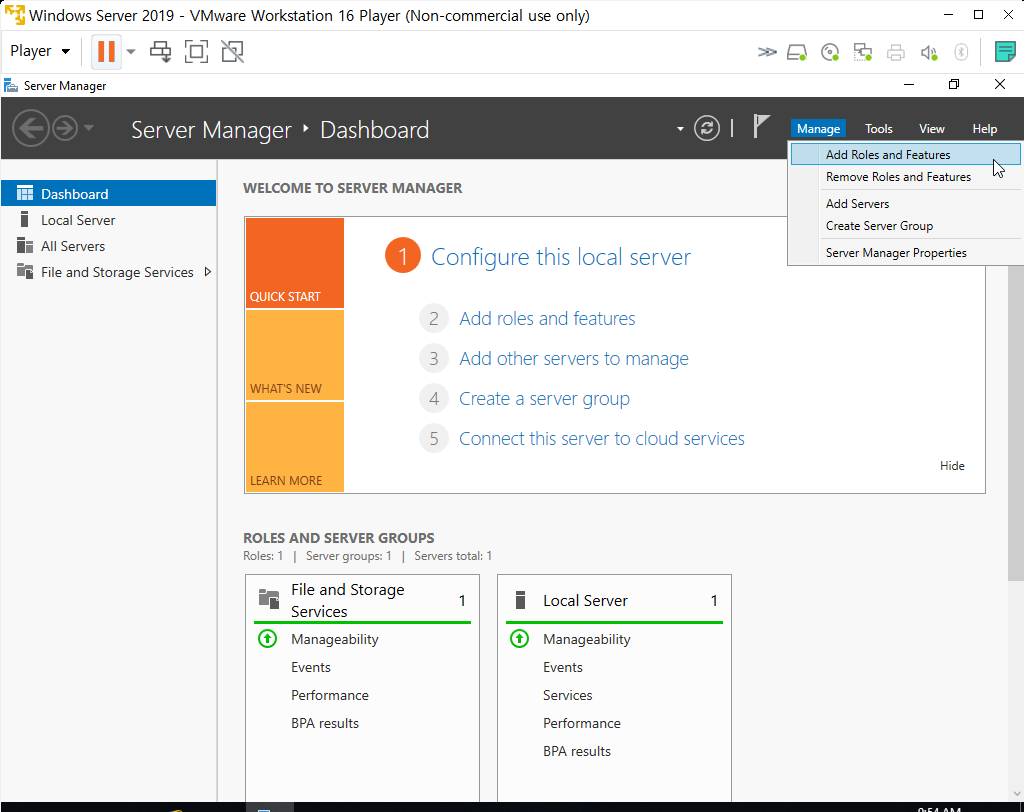1024x812 pixels.
Task: Click Manageability status icon in Local Server tile
Action: coord(520,638)
